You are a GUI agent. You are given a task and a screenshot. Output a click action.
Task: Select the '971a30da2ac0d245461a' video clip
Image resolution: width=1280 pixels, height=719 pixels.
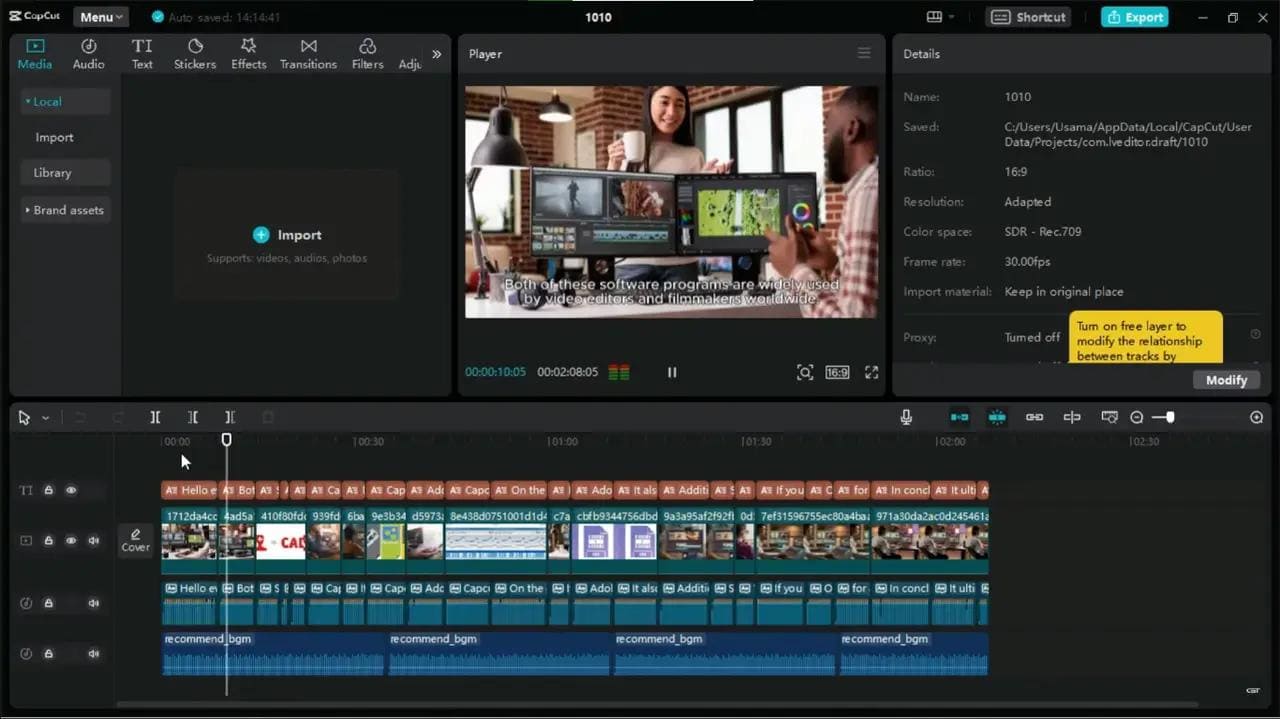point(931,540)
